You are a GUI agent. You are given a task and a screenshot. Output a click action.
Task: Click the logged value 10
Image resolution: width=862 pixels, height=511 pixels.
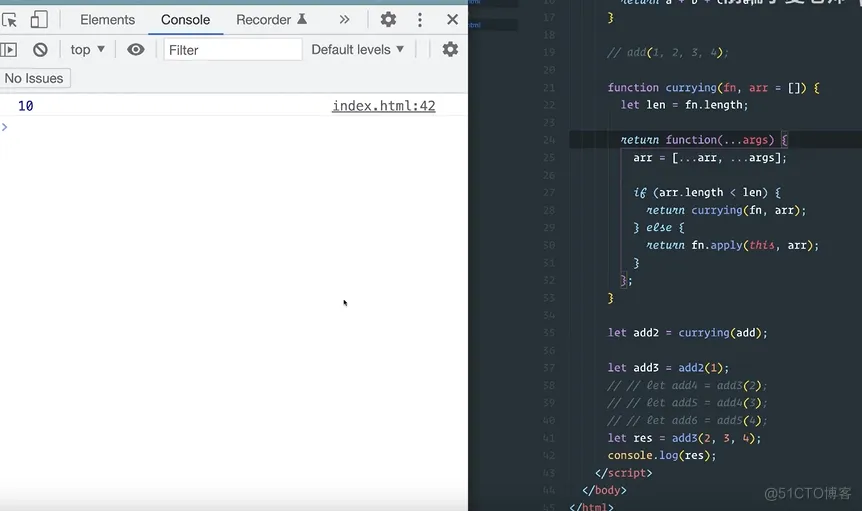tap(26, 105)
